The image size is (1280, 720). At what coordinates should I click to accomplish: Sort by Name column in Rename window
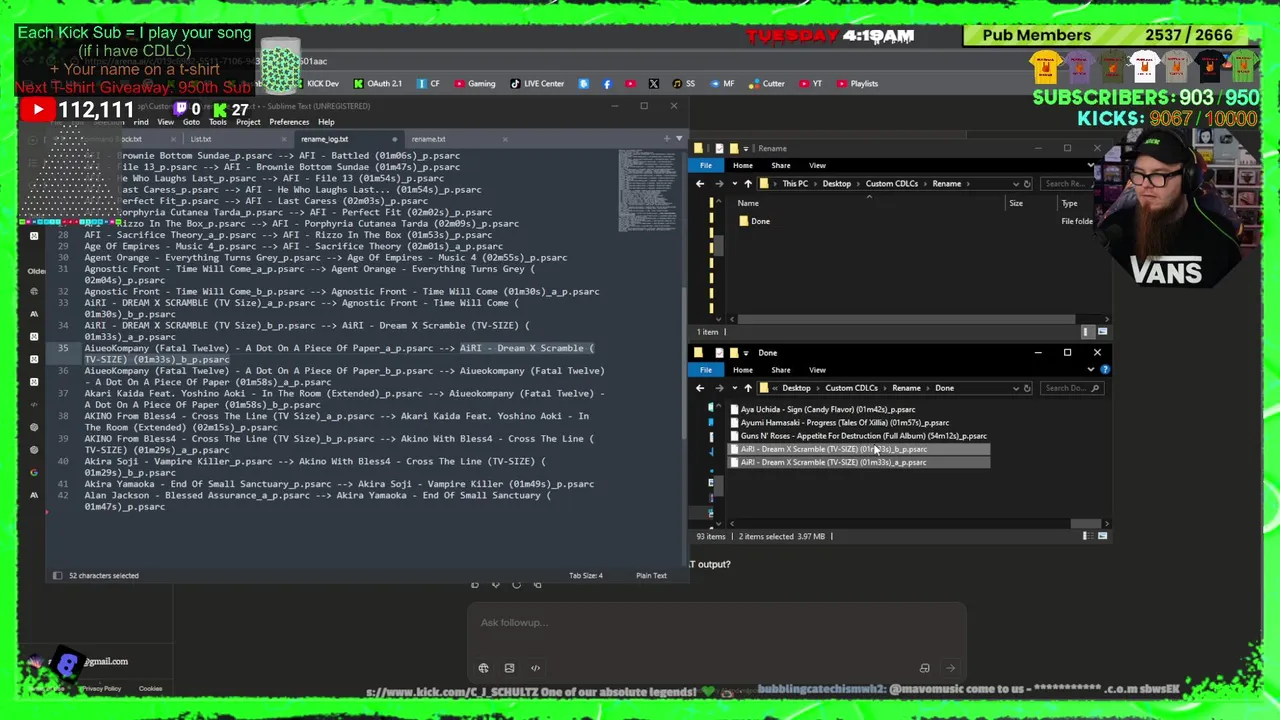click(x=748, y=204)
